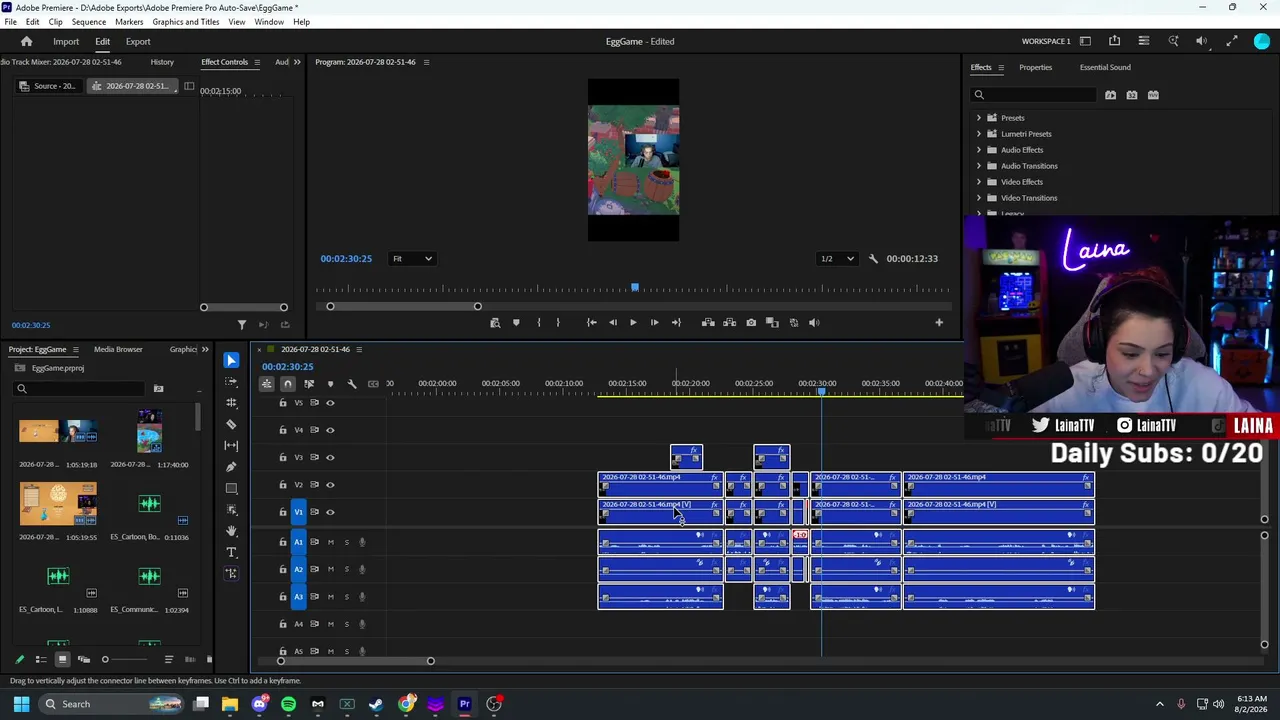Show hidden Project panel tabs chevron

click(205, 349)
